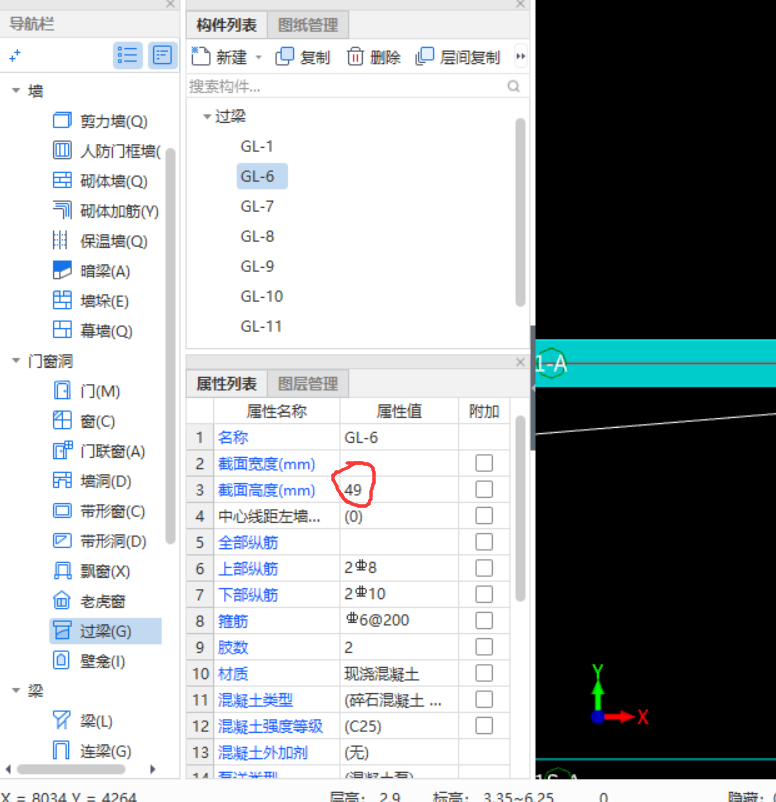Screen dimensions: 776x802
Task: Click the 删除 delete button
Action: tap(373, 57)
